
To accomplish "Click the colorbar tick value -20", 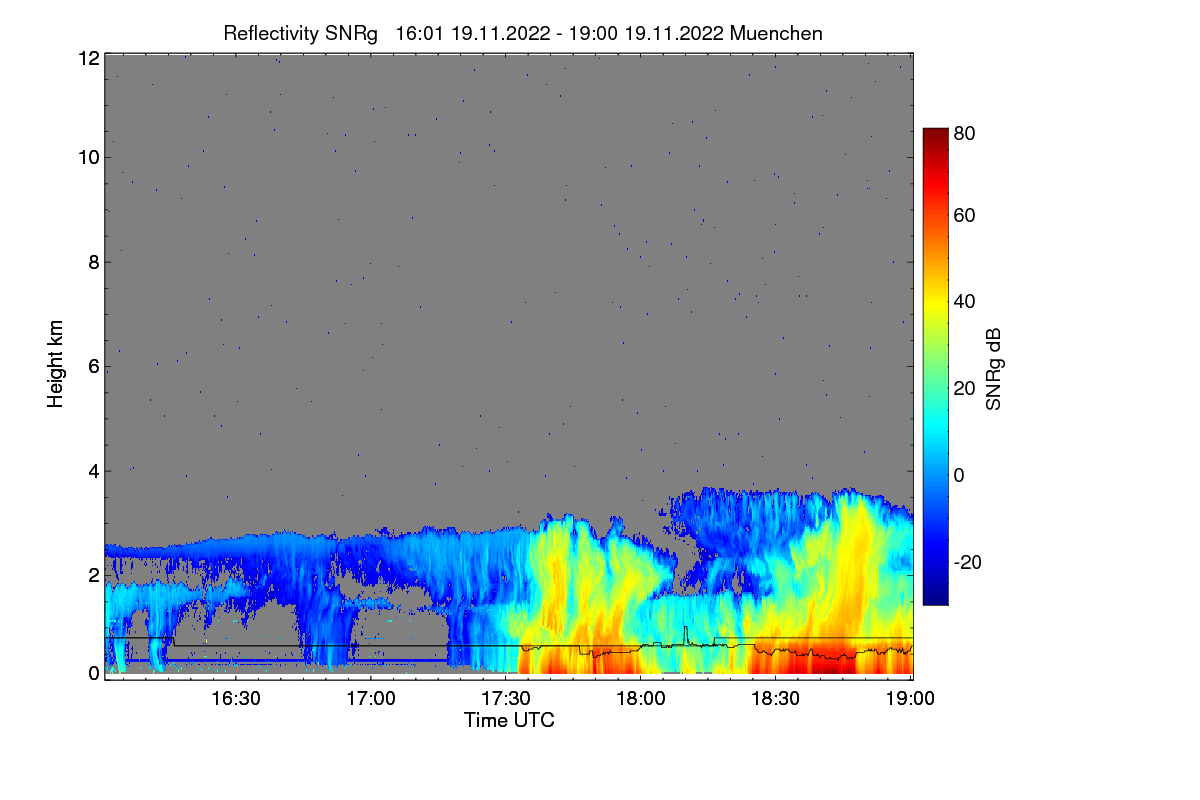I will point(968,562).
